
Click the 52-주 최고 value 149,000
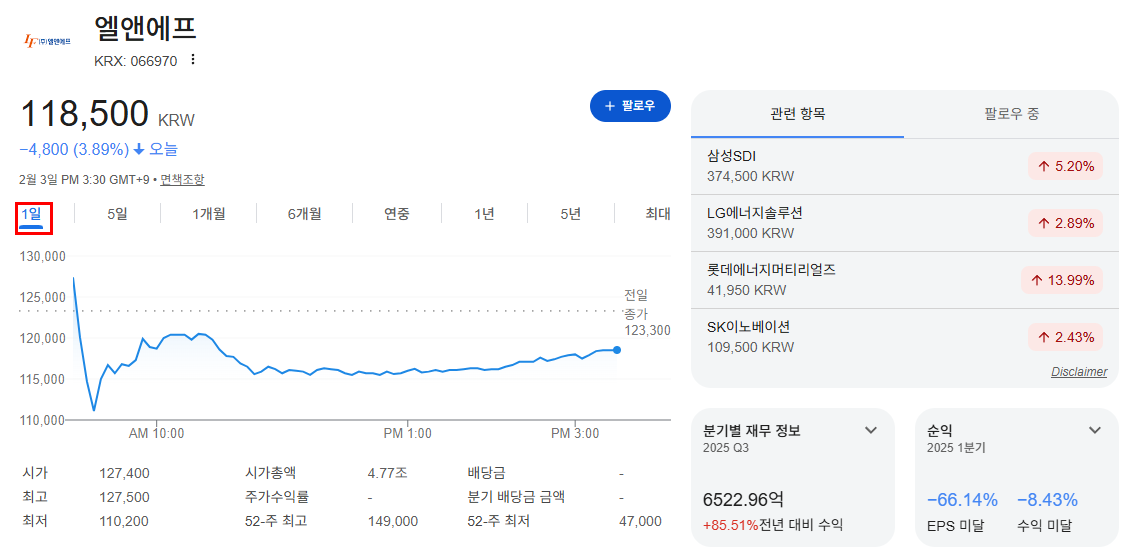(392, 522)
